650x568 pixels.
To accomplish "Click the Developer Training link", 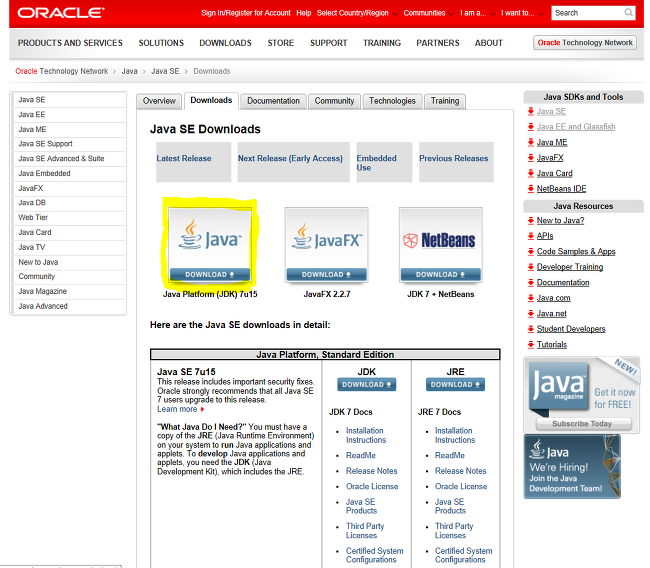I will (x=570, y=267).
